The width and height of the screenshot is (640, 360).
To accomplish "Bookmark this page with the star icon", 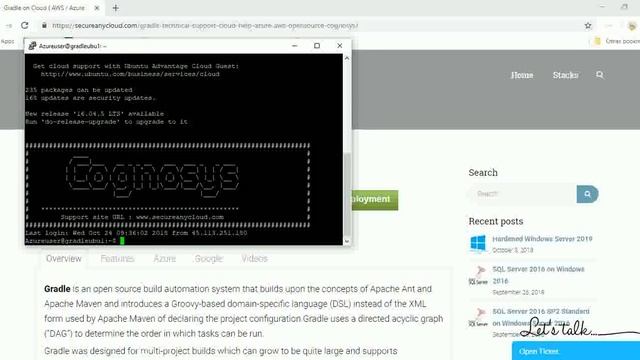I will (588, 25).
